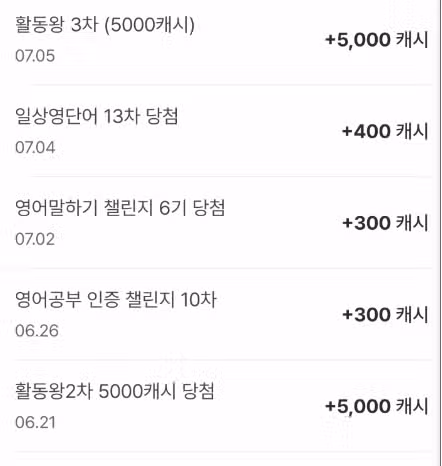This screenshot has height=466, width=442.
Task: Select 영어공부 인증 챌린지 10차 entry
Action: (x=220, y=314)
